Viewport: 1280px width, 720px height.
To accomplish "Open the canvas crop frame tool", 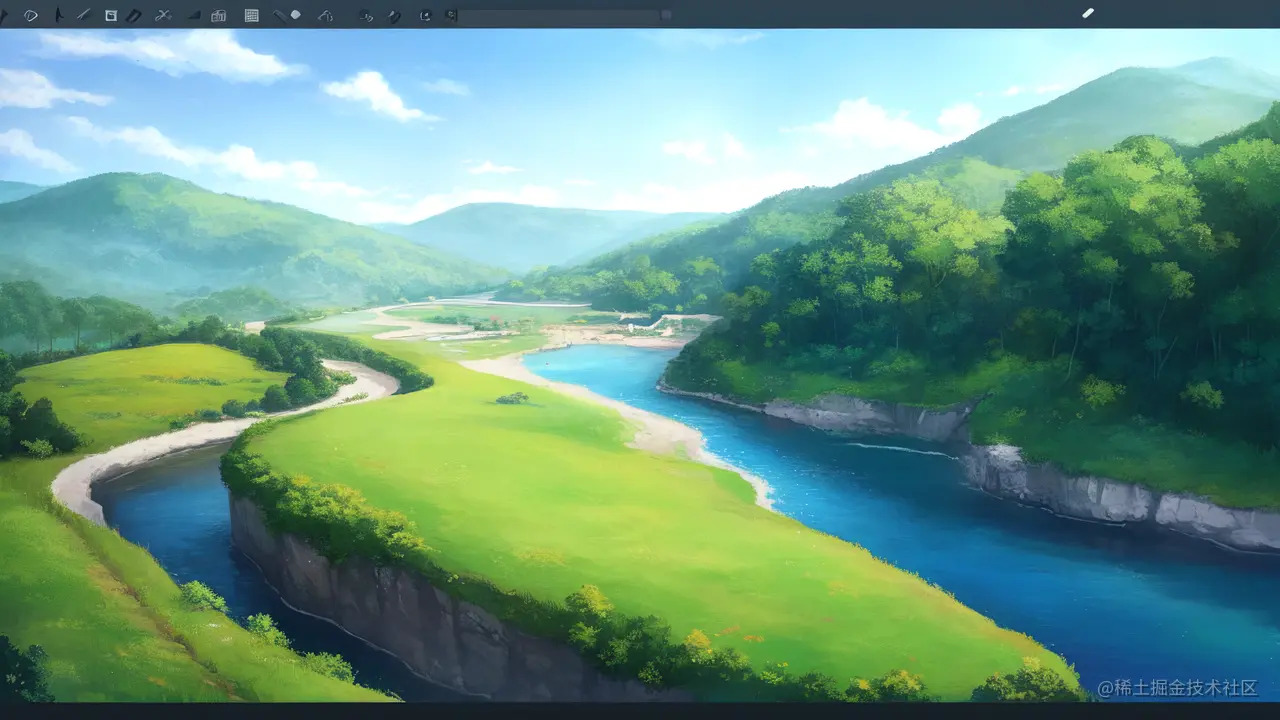I will pos(110,15).
